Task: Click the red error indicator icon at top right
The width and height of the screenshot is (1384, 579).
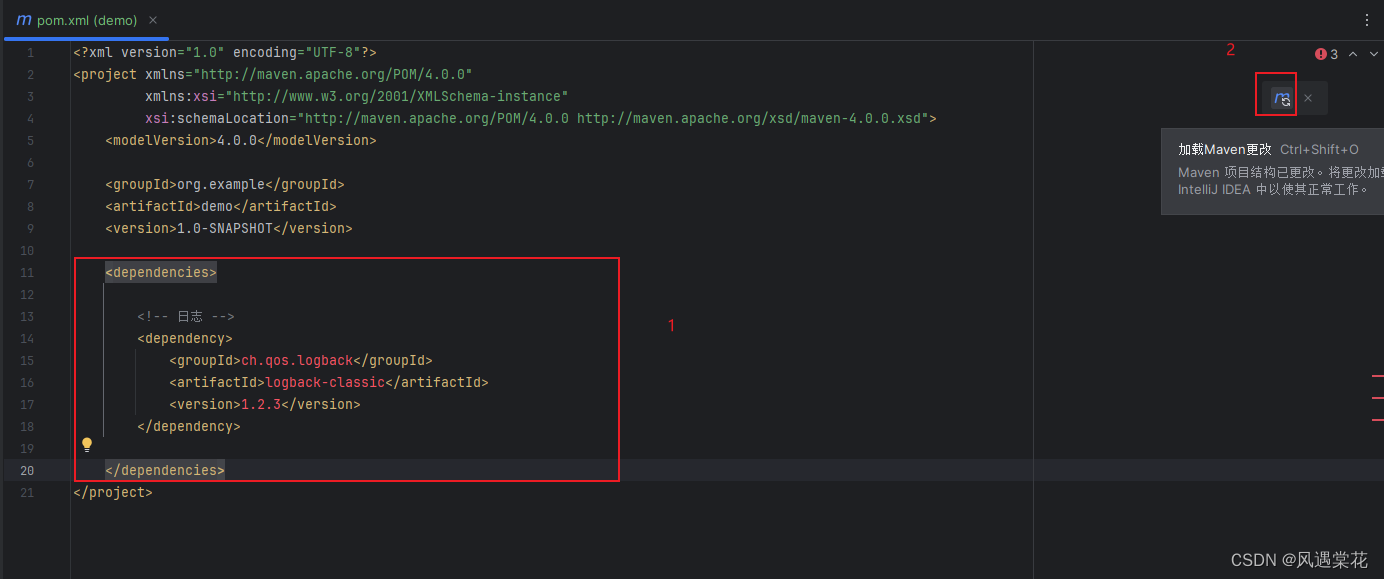Action: (x=1321, y=54)
